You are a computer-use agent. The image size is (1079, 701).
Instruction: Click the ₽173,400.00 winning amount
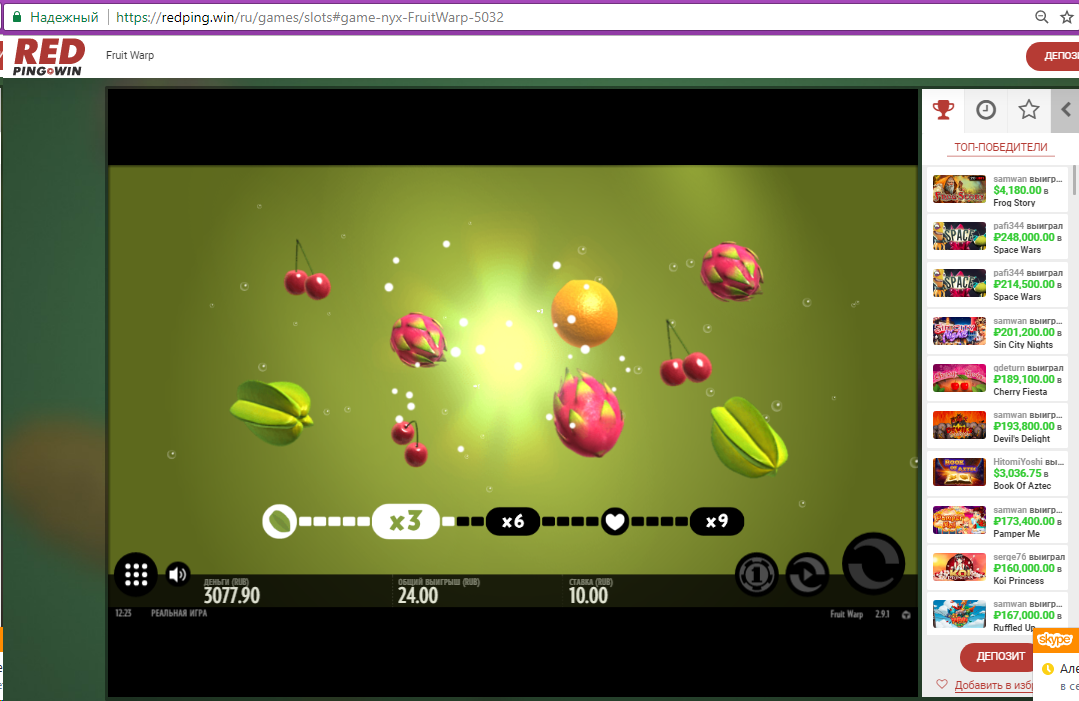point(1024,521)
